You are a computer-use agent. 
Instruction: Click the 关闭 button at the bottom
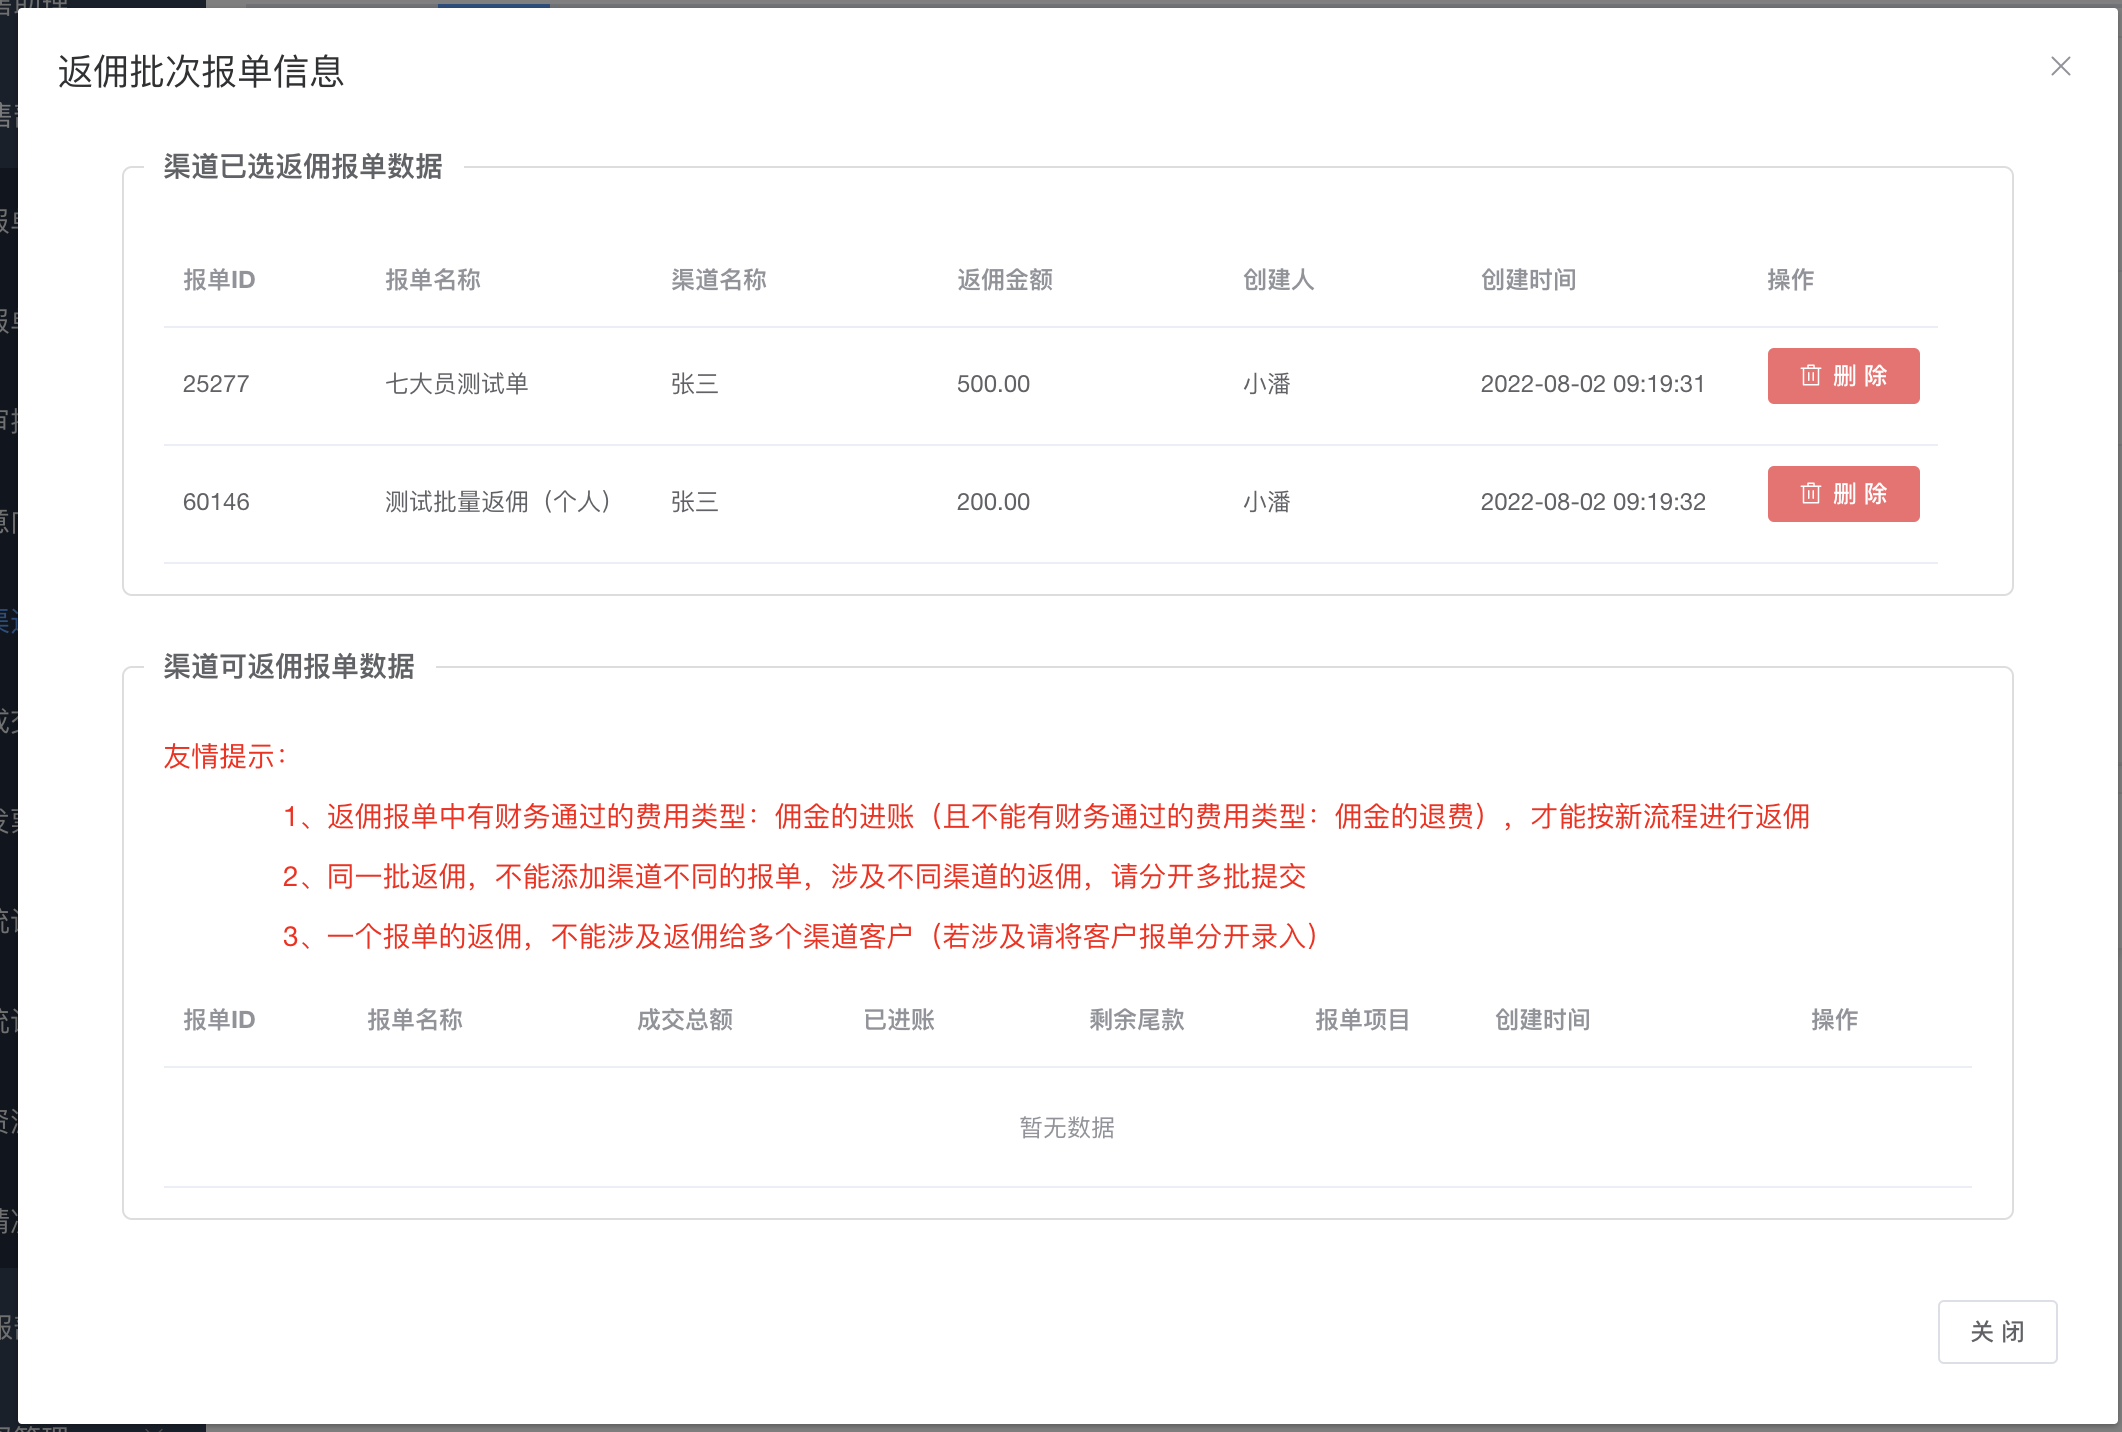pos(1996,1331)
